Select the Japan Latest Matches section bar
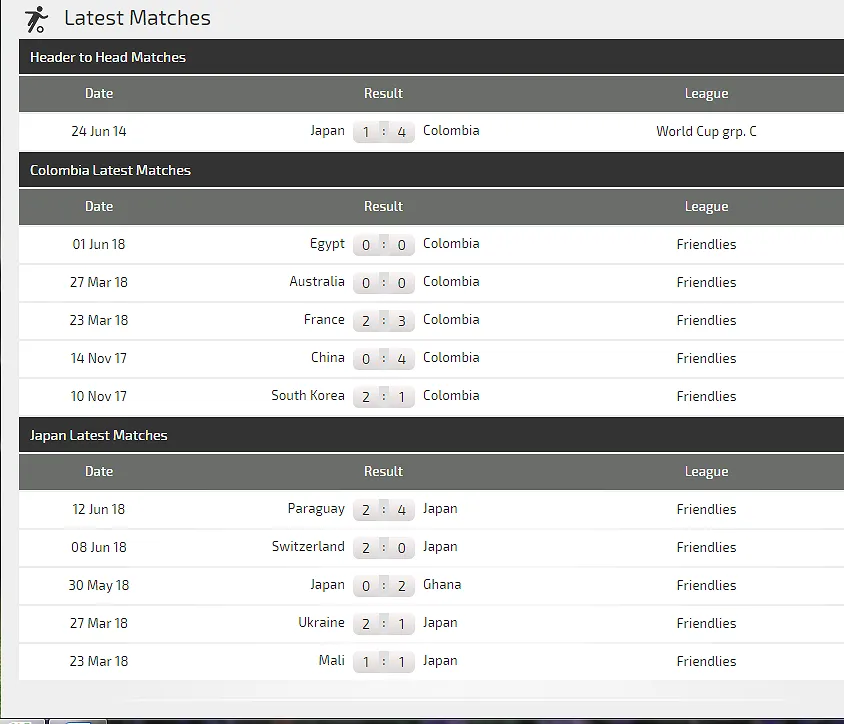Viewport: 844px width, 724px height. (x=431, y=435)
